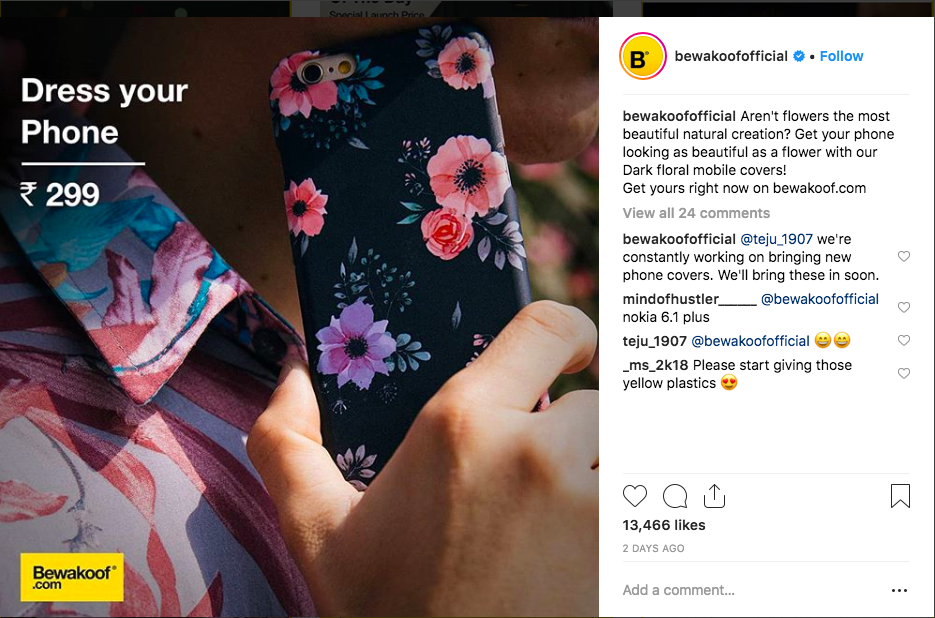Click the blue verified badge

(x=798, y=56)
